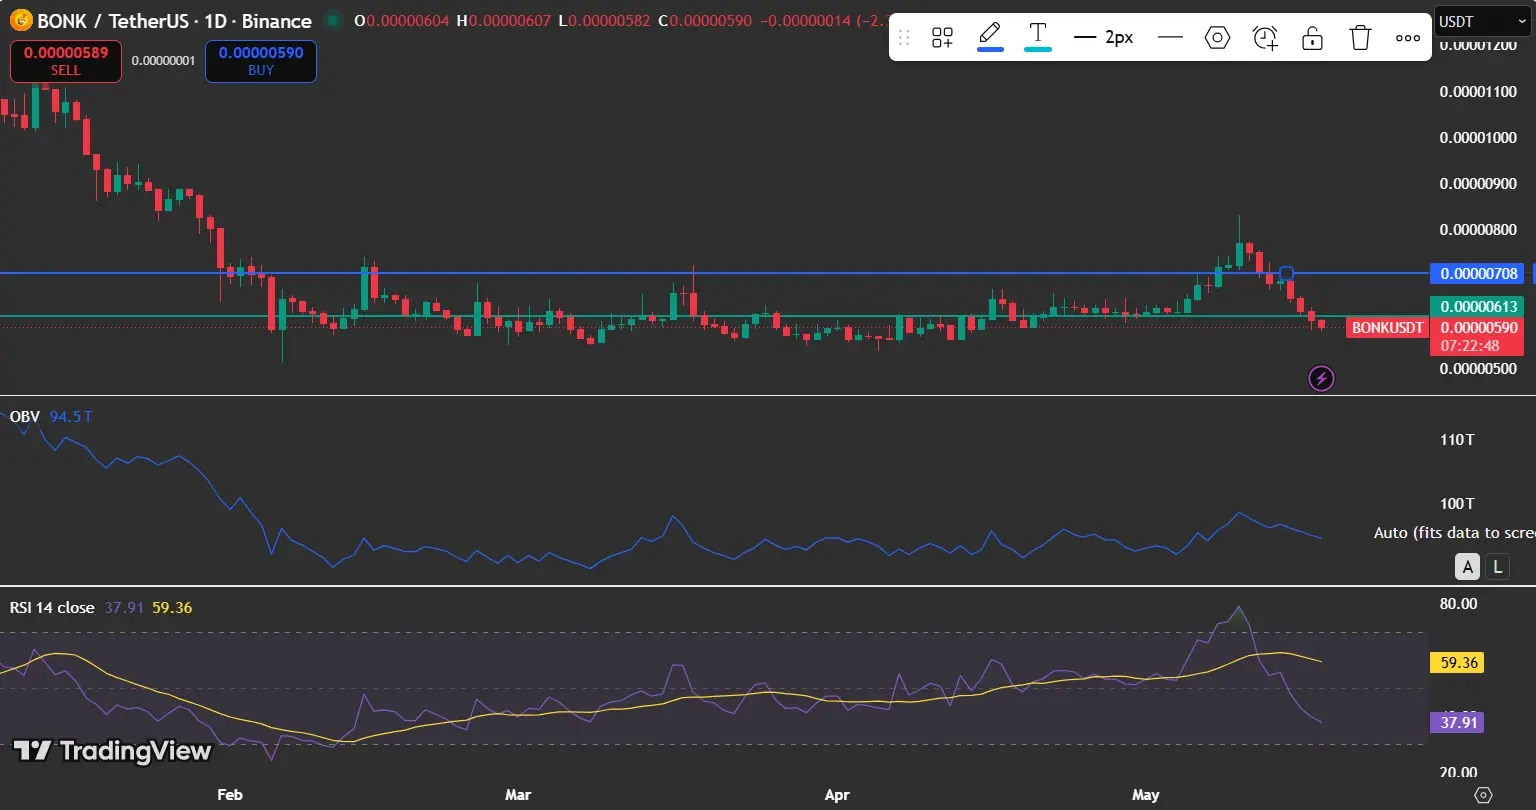Open the drawing templates icon
Viewport: 1536px width, 810px height.
click(942, 38)
